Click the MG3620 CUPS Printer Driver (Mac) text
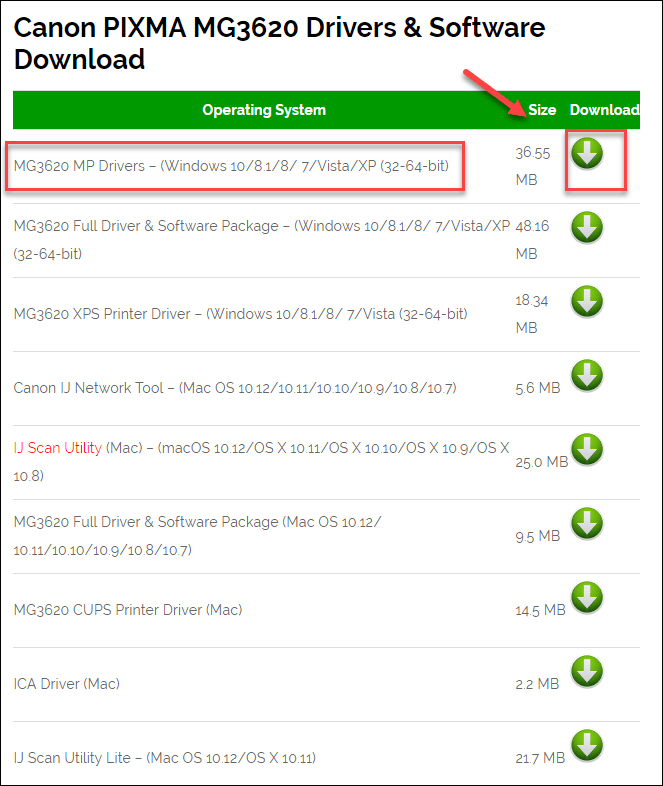The height and width of the screenshot is (786, 663). (128, 610)
